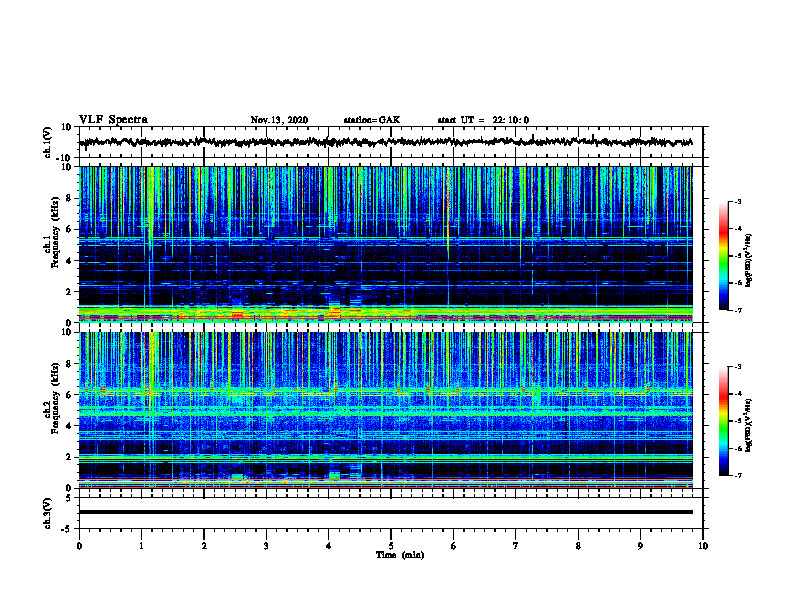Click time axis tick label "9"

point(640,546)
